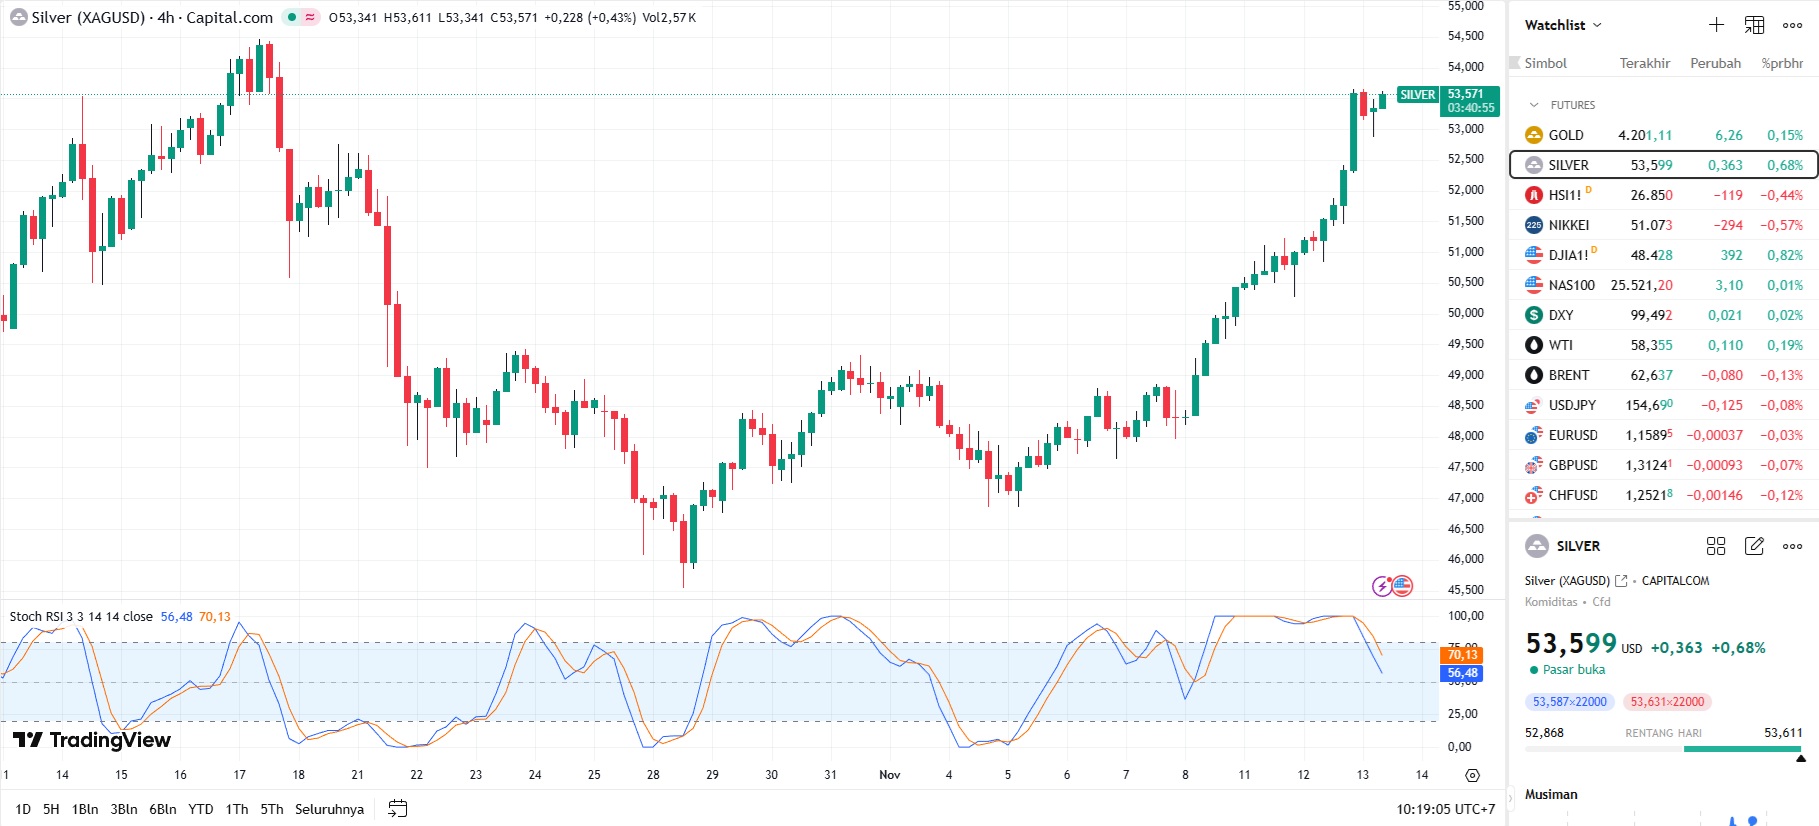The height and width of the screenshot is (826, 1819).
Task: Open chart settings gear on the time axis
Action: pos(1472,775)
